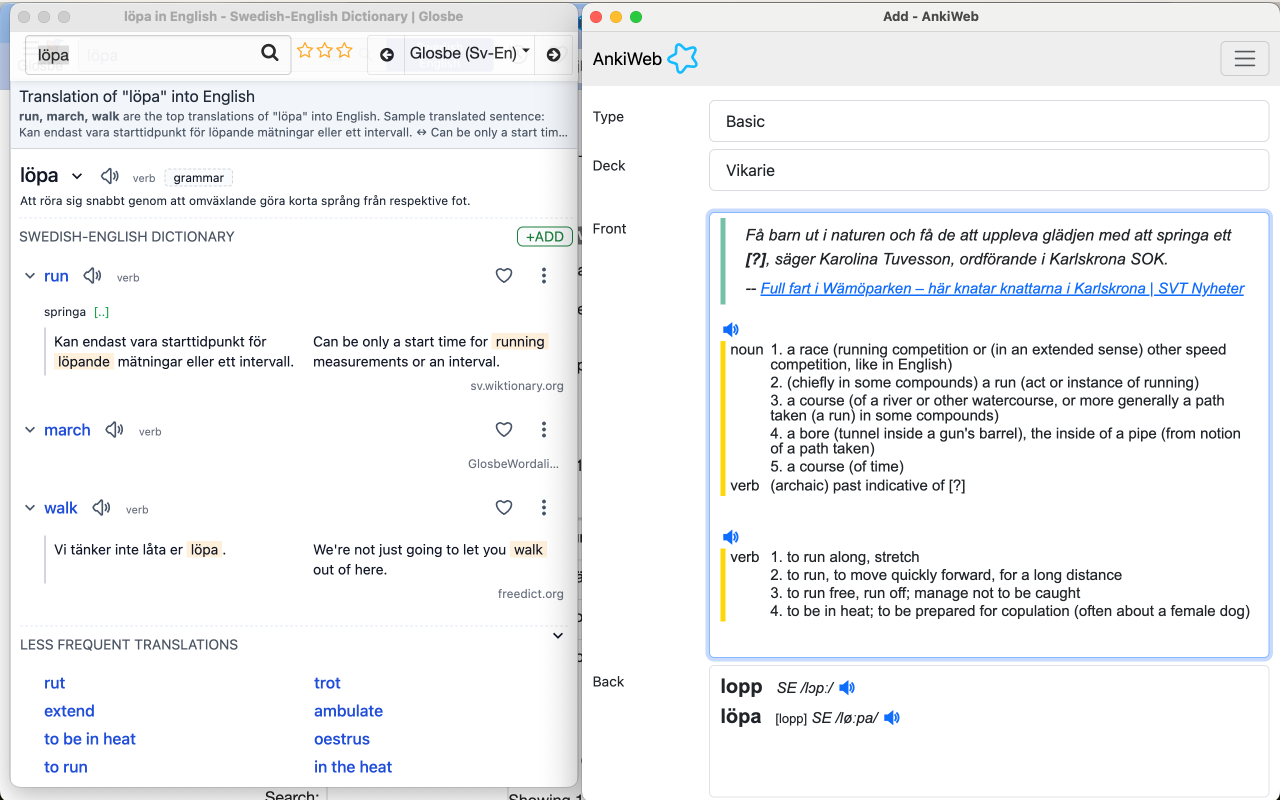Open the SVT Nyheter source link
Viewport: 1280px width, 800px height.
coord(1002,288)
